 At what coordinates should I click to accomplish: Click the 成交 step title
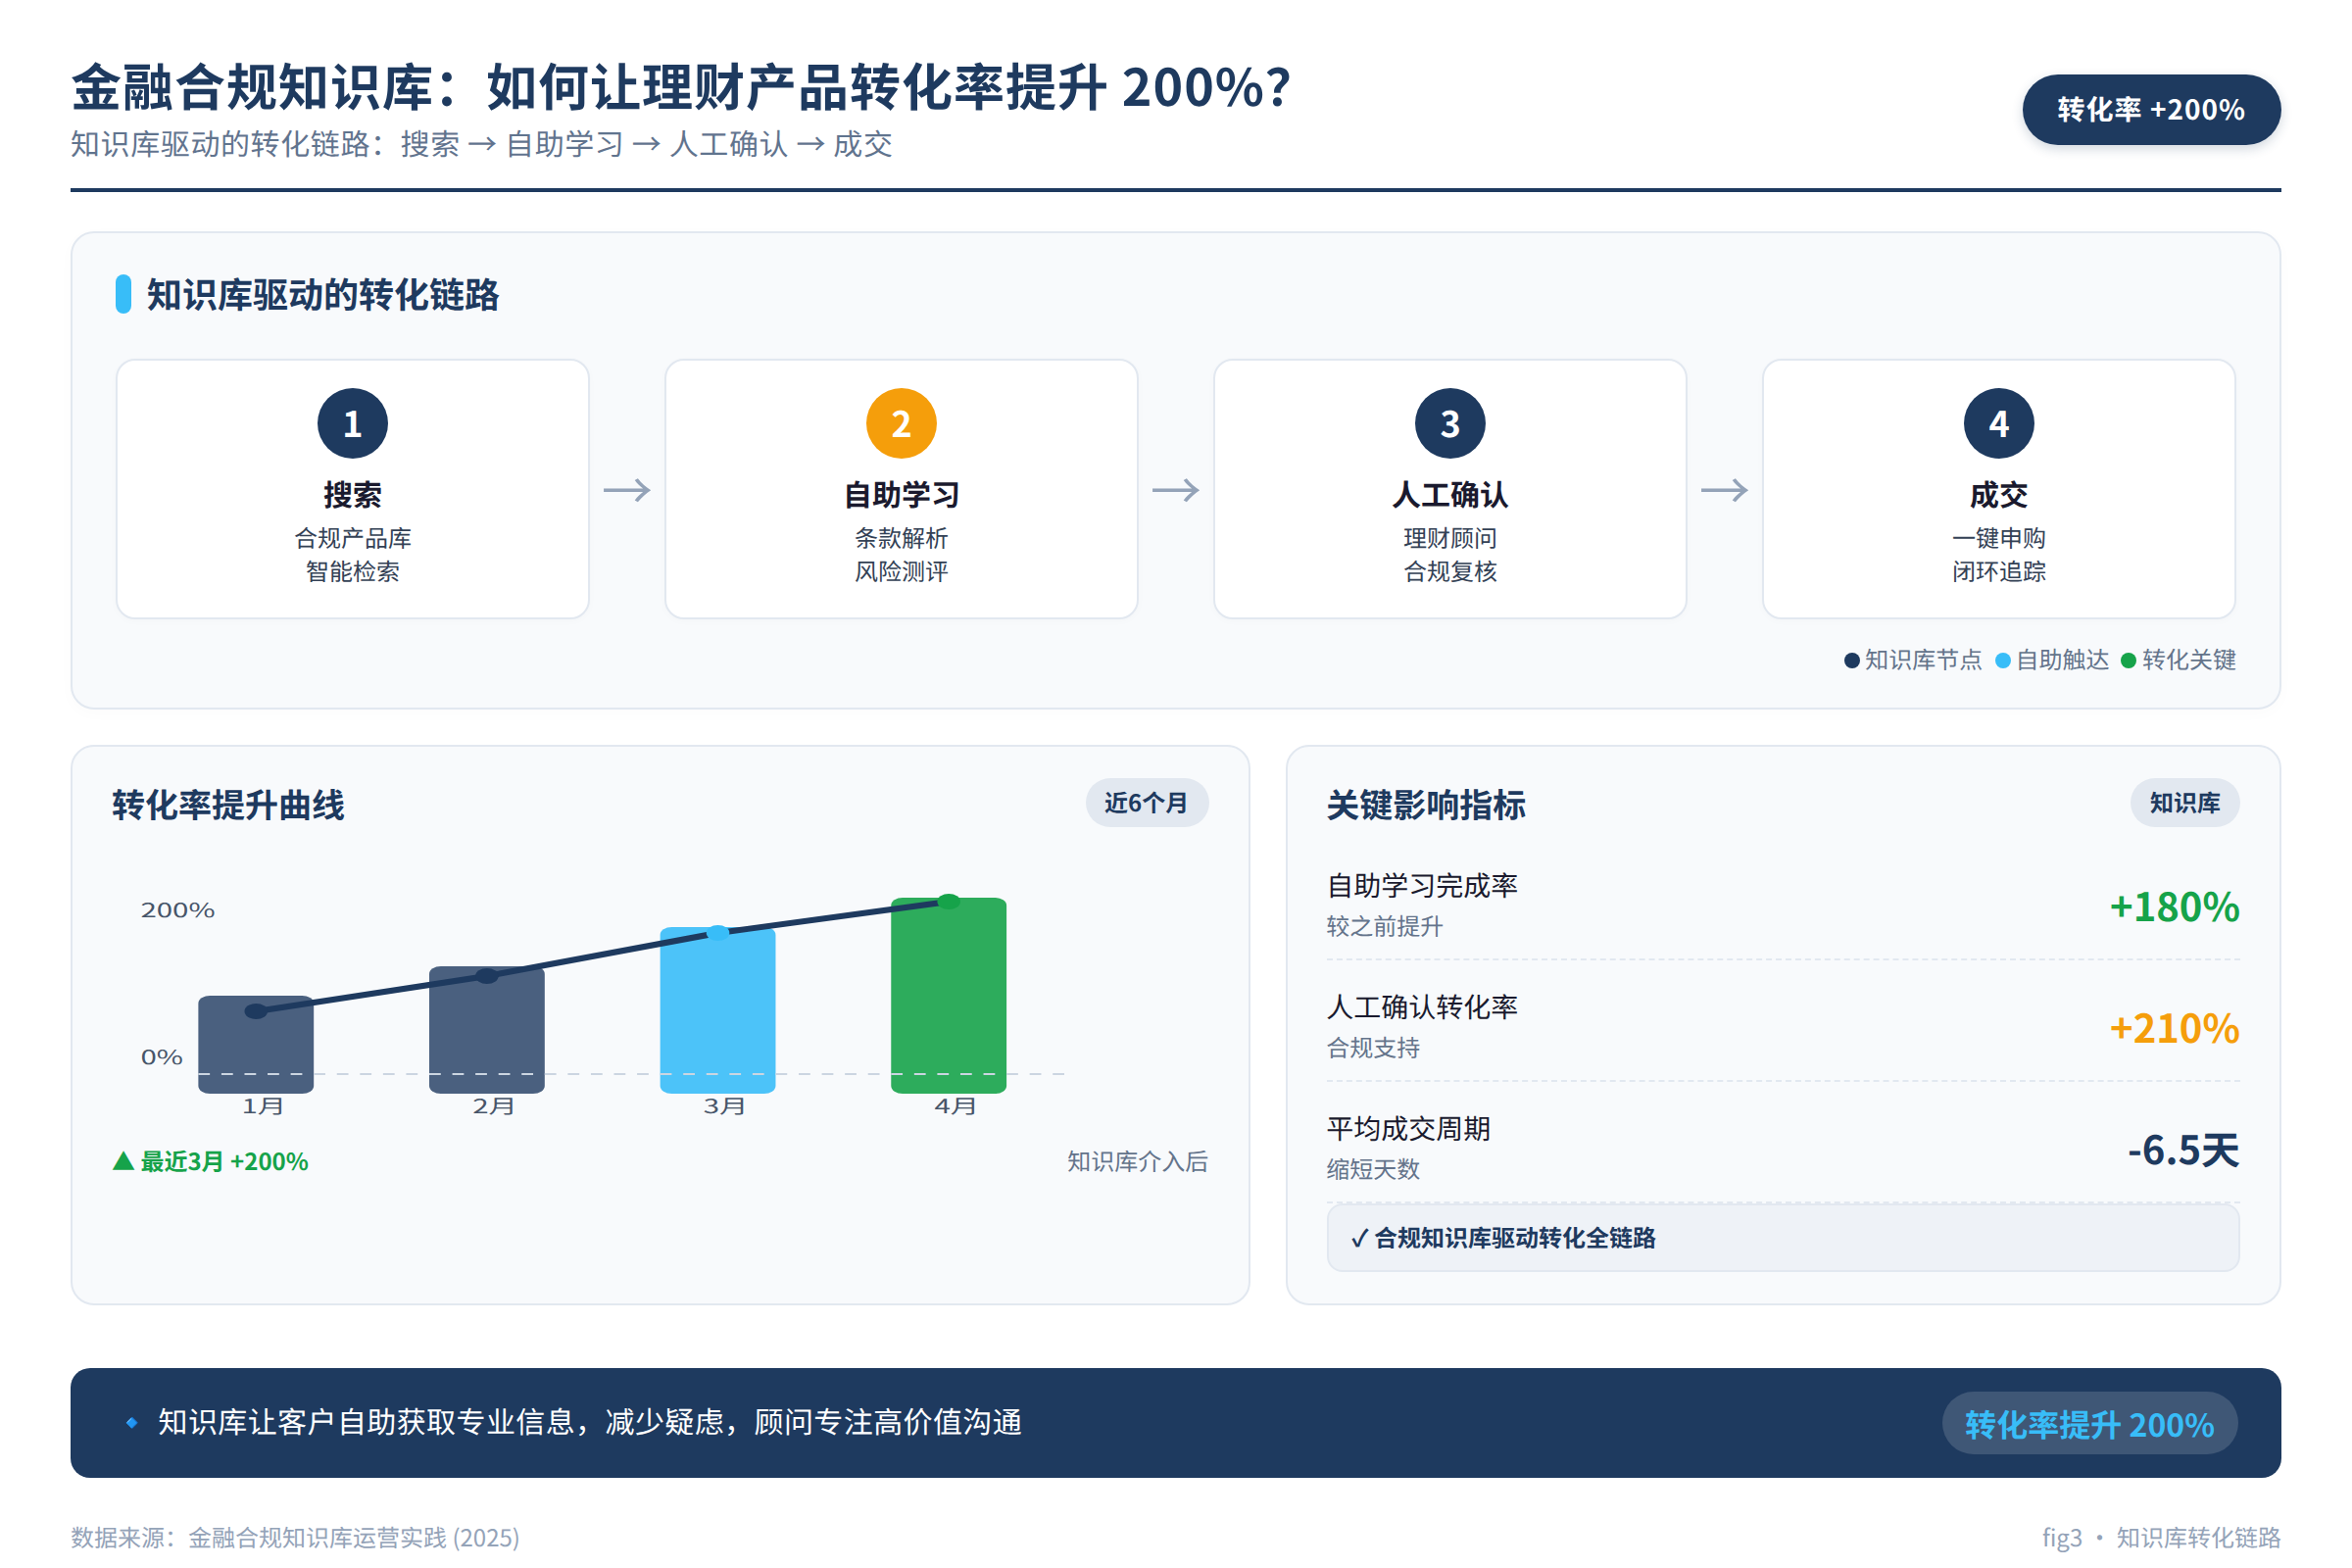point(1999,495)
